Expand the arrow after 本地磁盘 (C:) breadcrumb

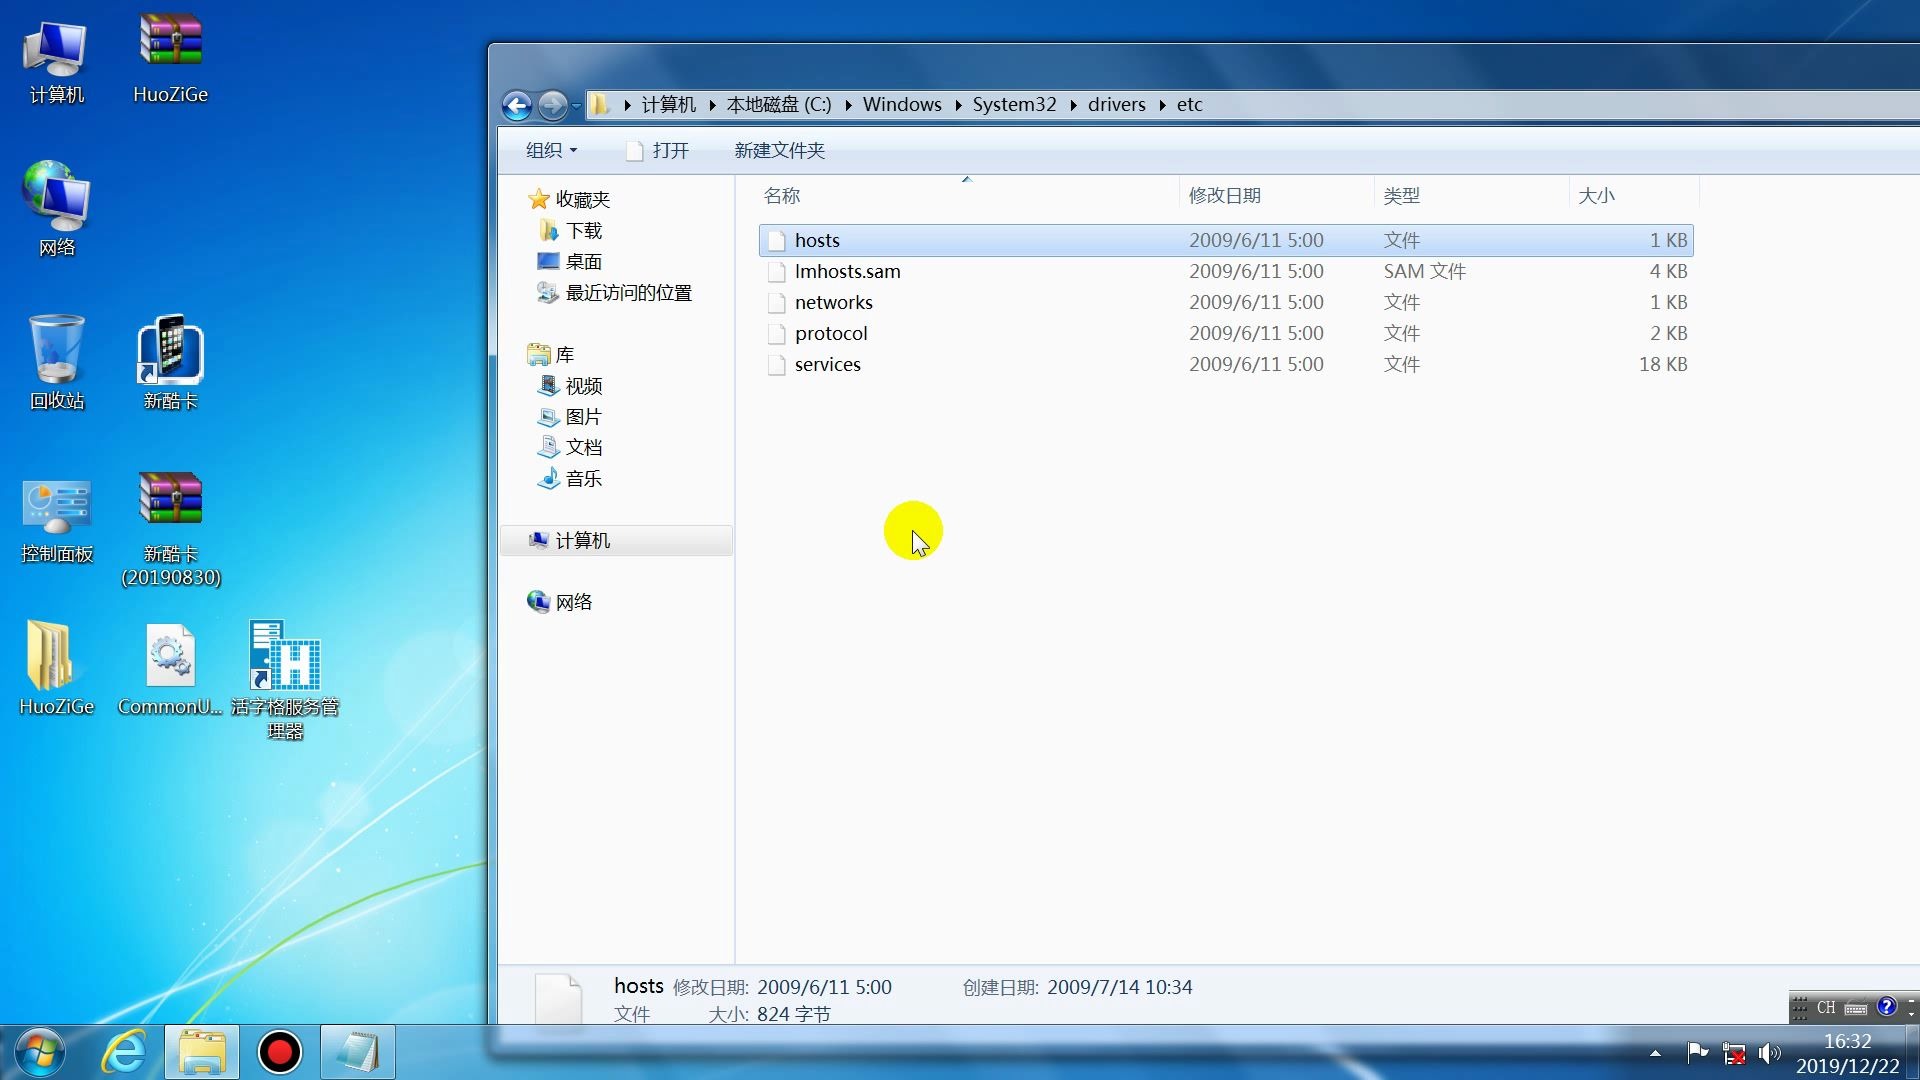848,105
